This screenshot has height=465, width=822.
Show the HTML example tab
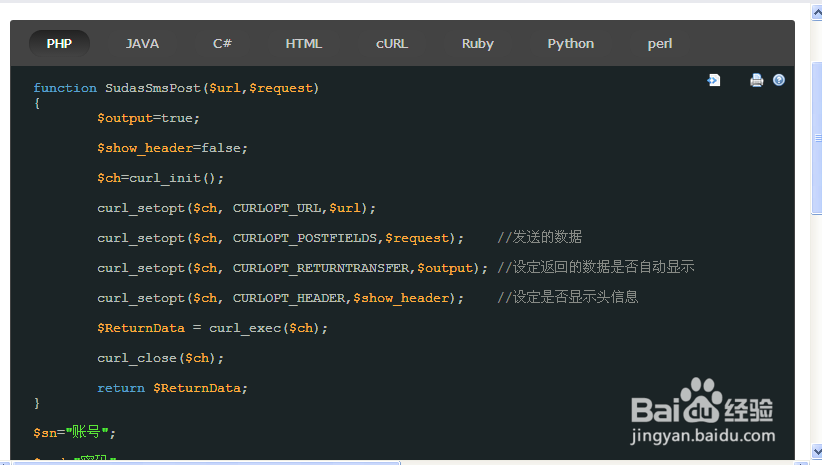point(304,44)
